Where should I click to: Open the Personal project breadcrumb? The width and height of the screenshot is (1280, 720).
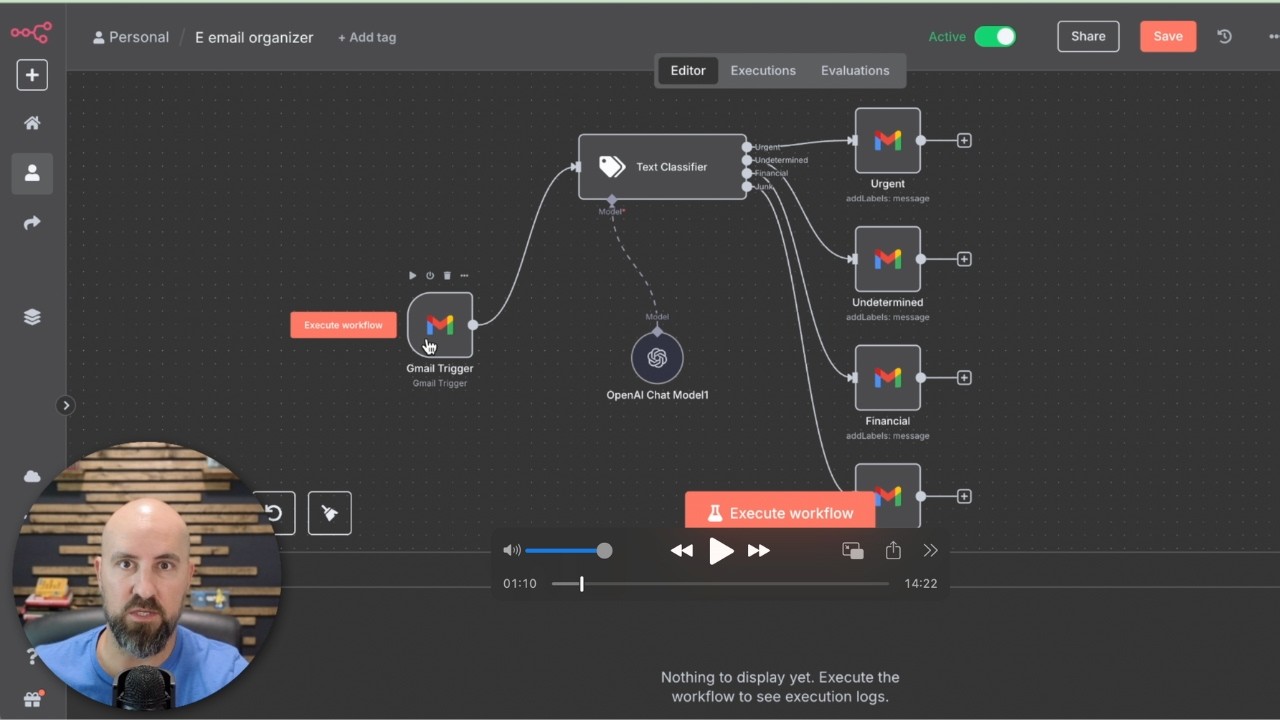[131, 37]
